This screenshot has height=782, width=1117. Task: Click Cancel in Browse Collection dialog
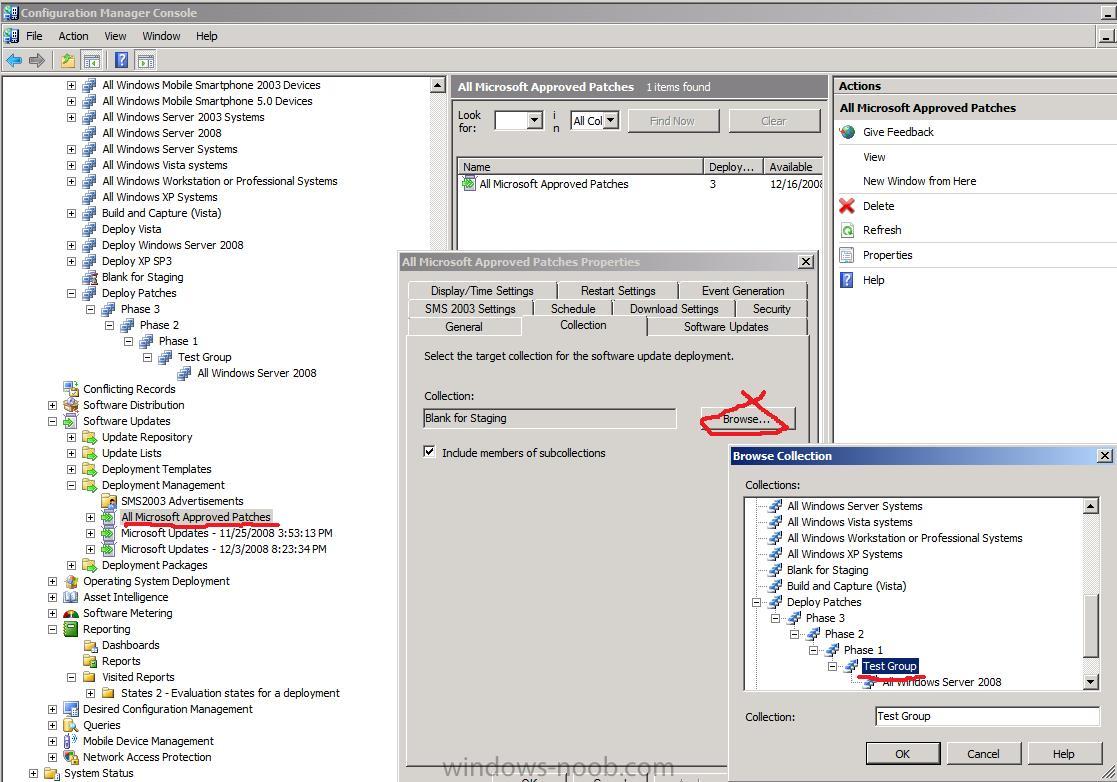click(983, 754)
